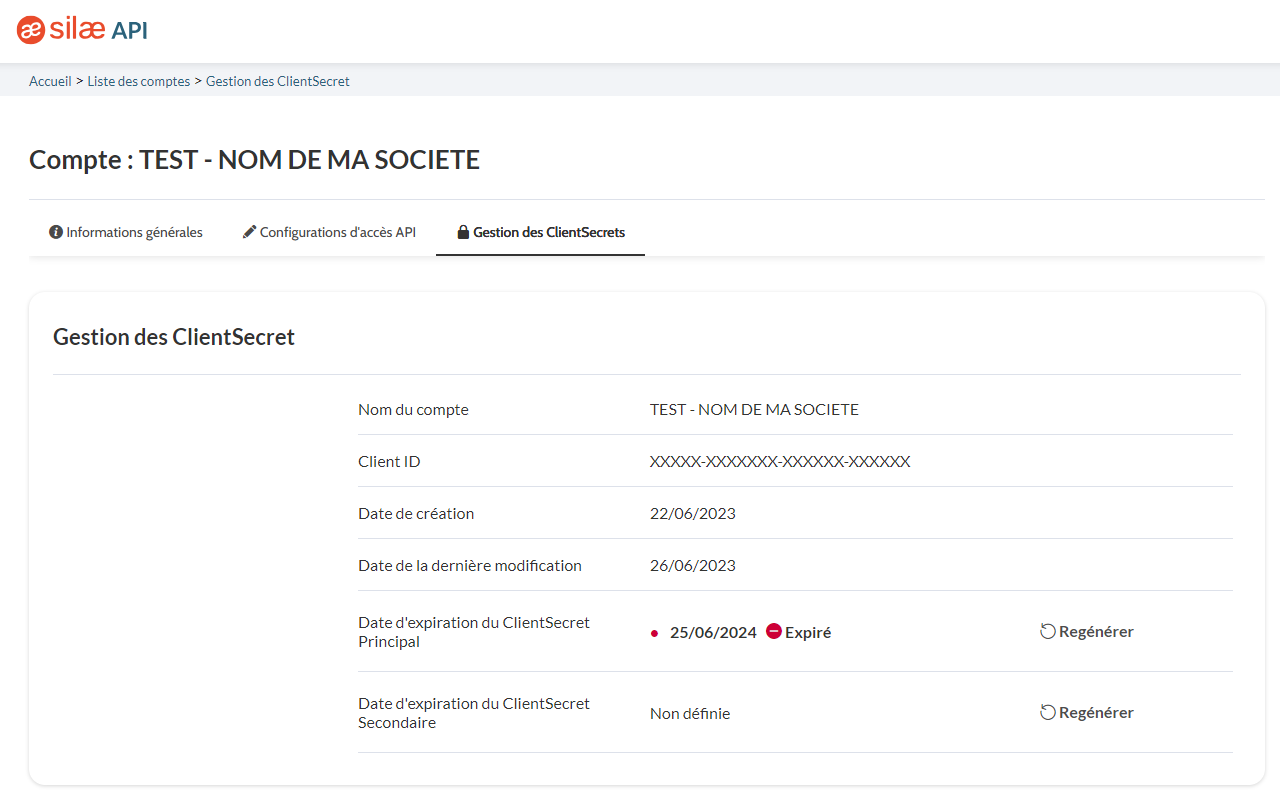Screen dimensions: 1280x797
Task: Click the regenerate icon for ClientSecret Principal
Action: pos(1047,630)
